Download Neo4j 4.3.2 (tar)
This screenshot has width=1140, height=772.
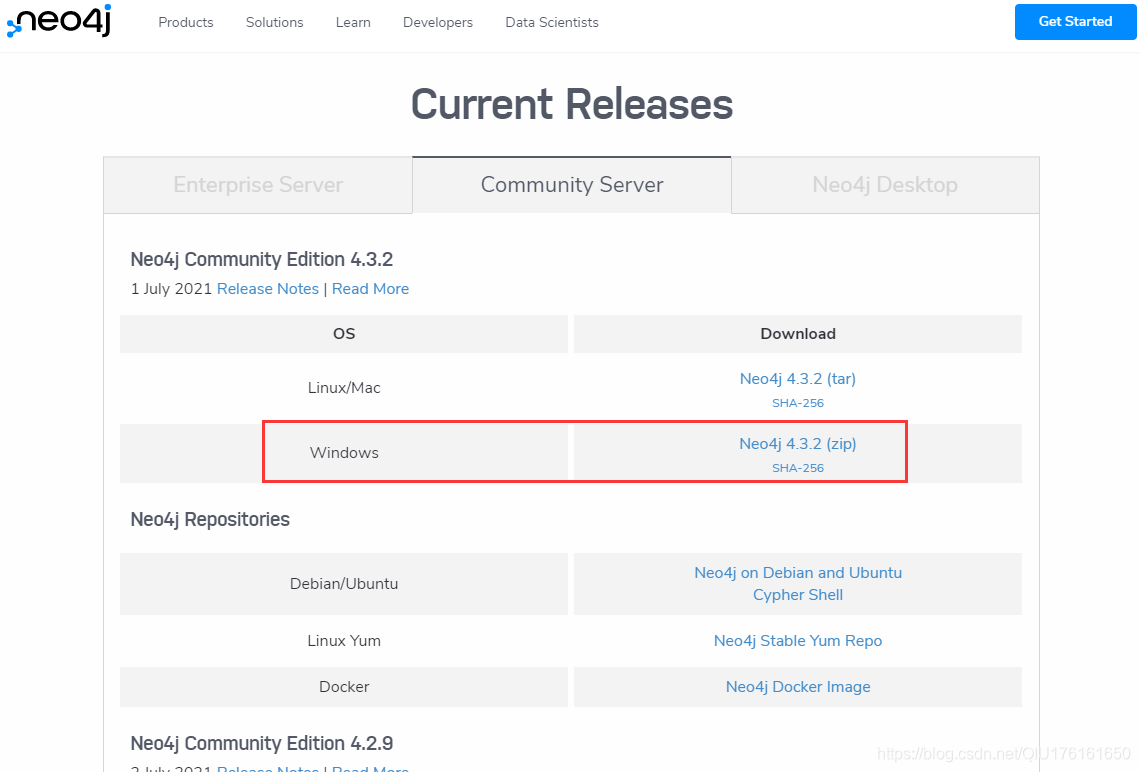coord(798,379)
